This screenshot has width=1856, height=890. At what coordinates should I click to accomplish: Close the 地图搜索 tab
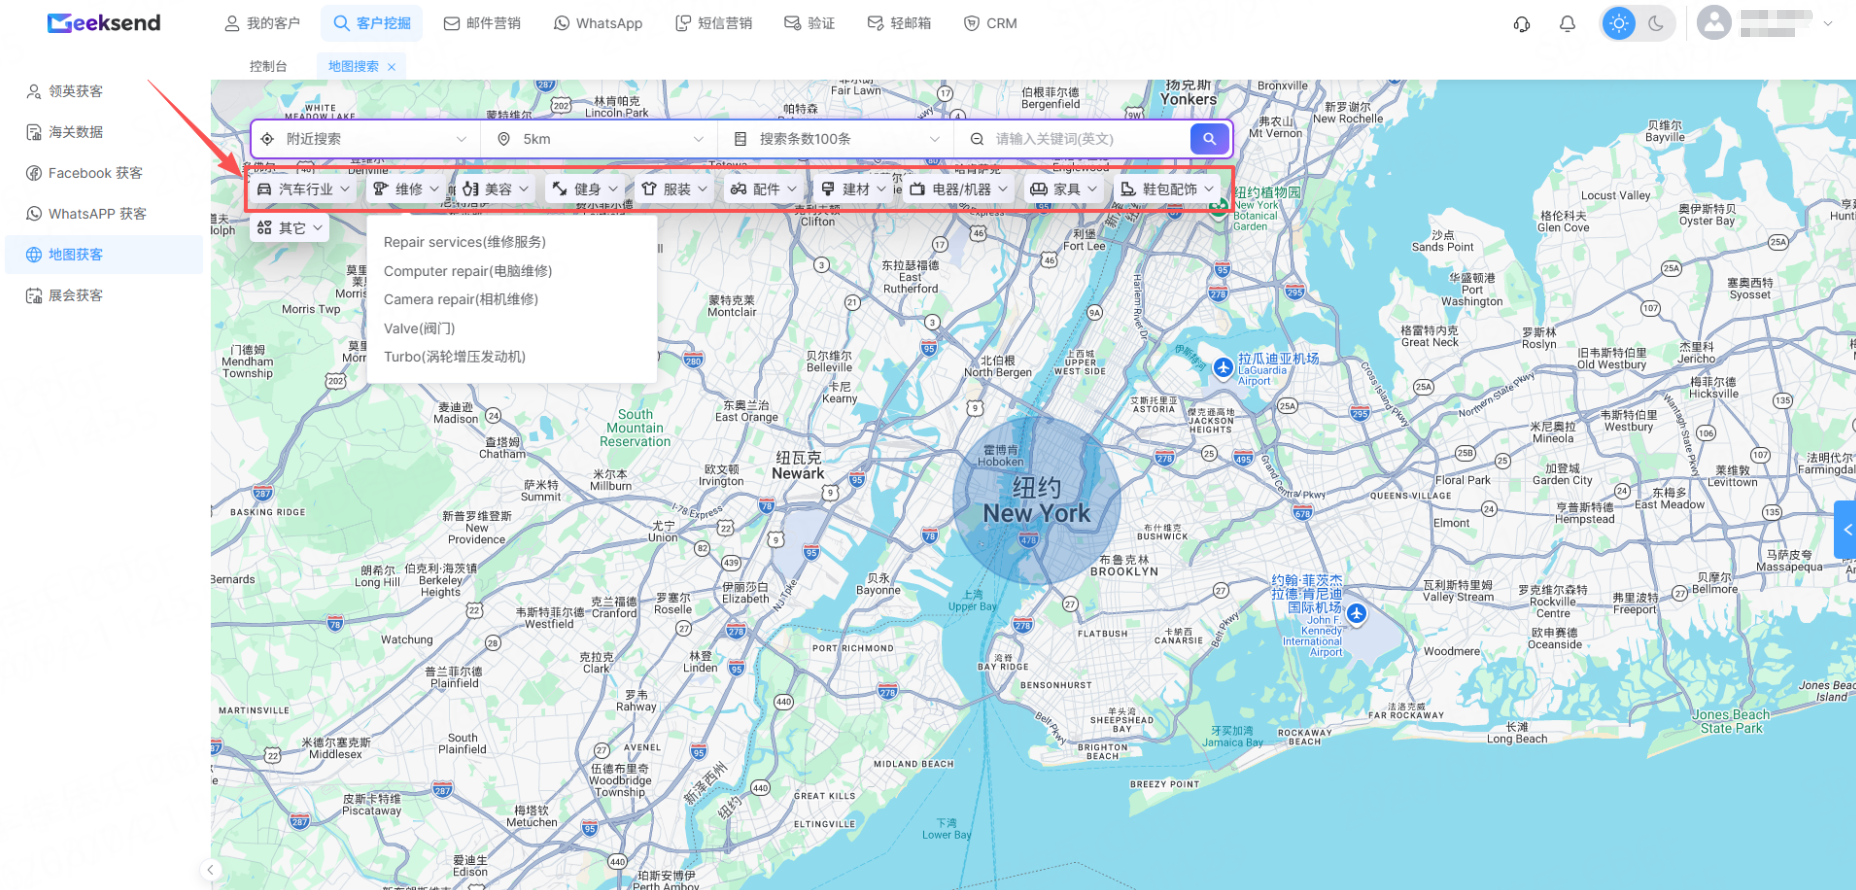[x=392, y=67]
